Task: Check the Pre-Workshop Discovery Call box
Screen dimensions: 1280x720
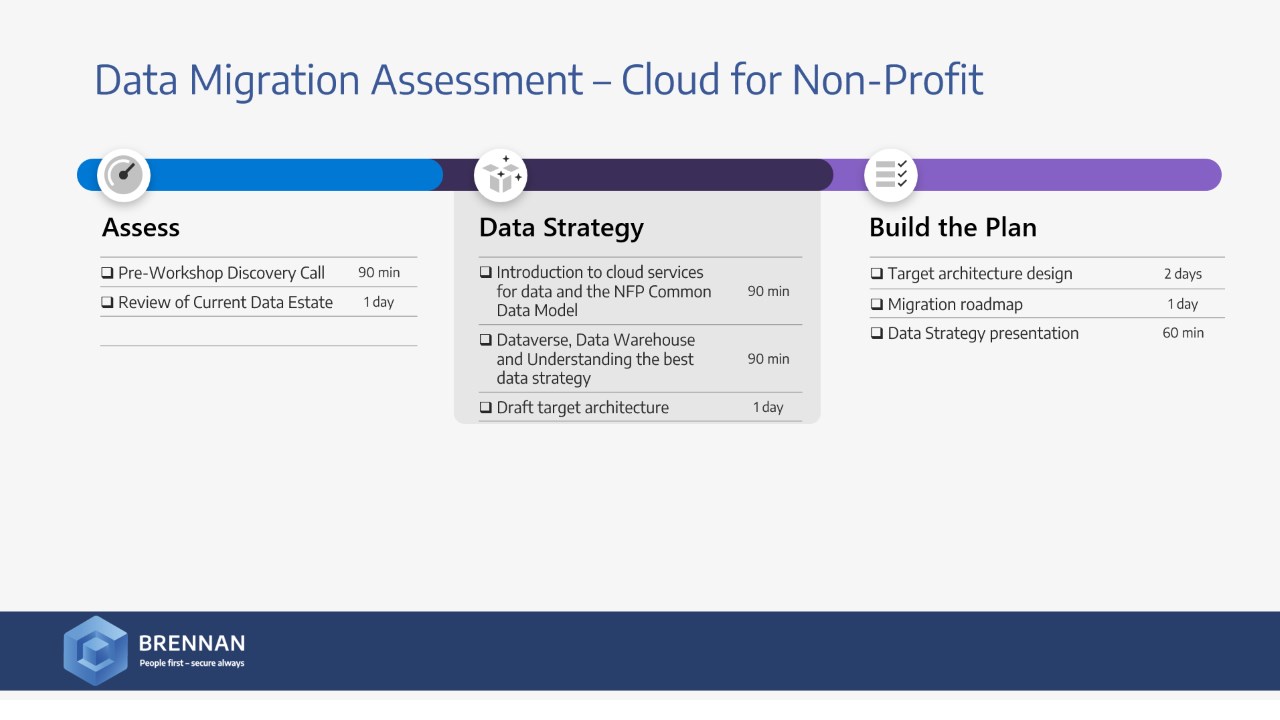Action: click(107, 273)
